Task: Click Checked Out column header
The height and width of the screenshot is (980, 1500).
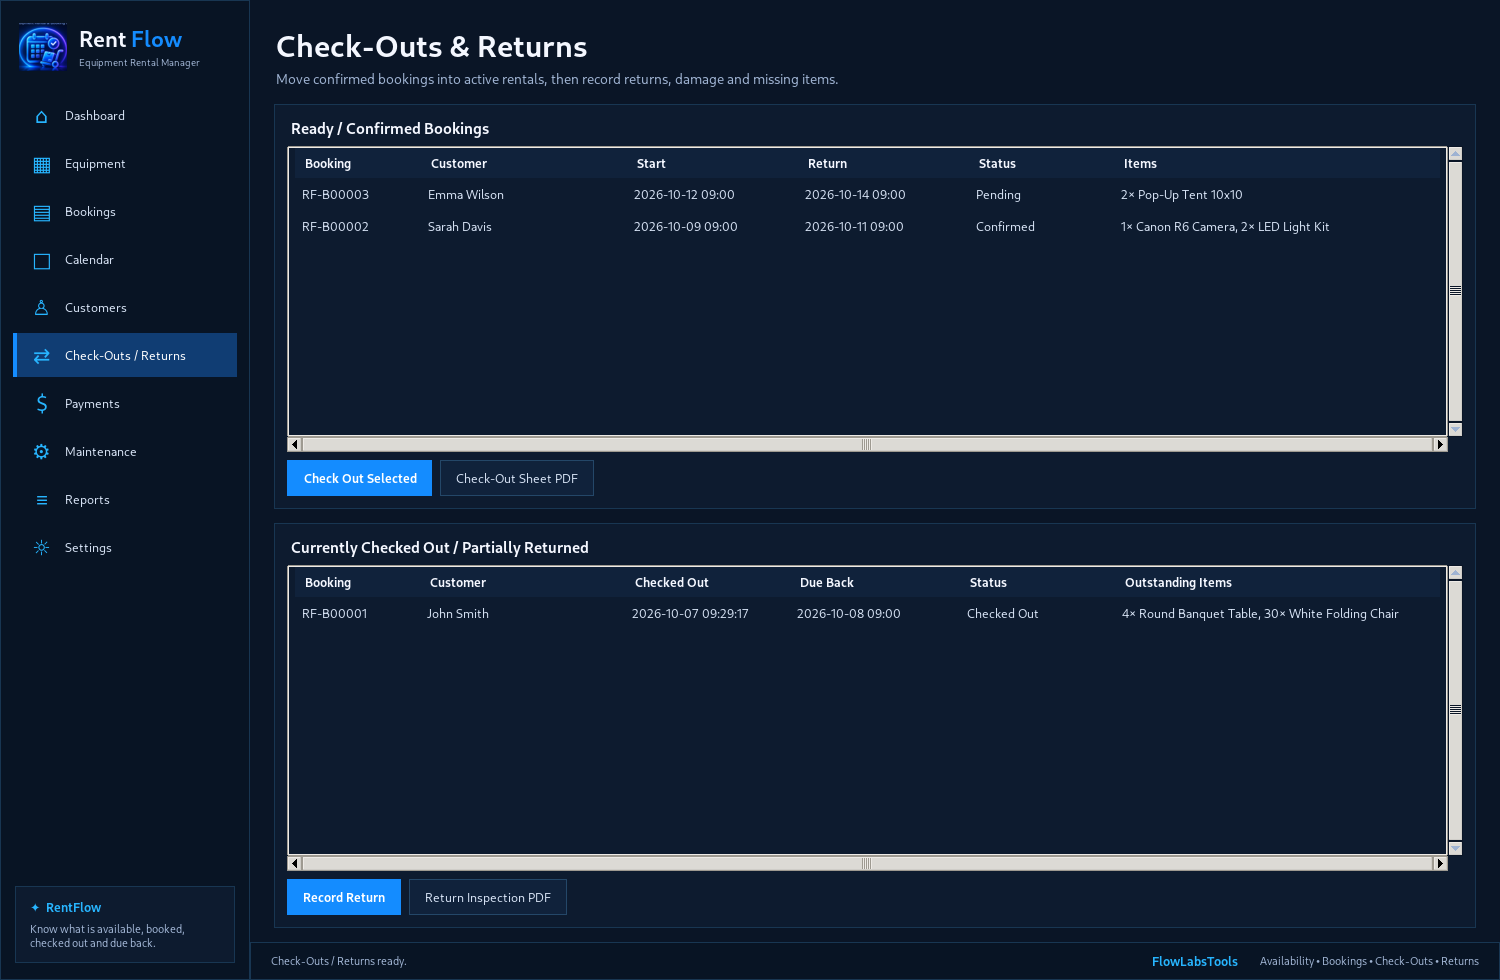Action: pyautogui.click(x=672, y=583)
